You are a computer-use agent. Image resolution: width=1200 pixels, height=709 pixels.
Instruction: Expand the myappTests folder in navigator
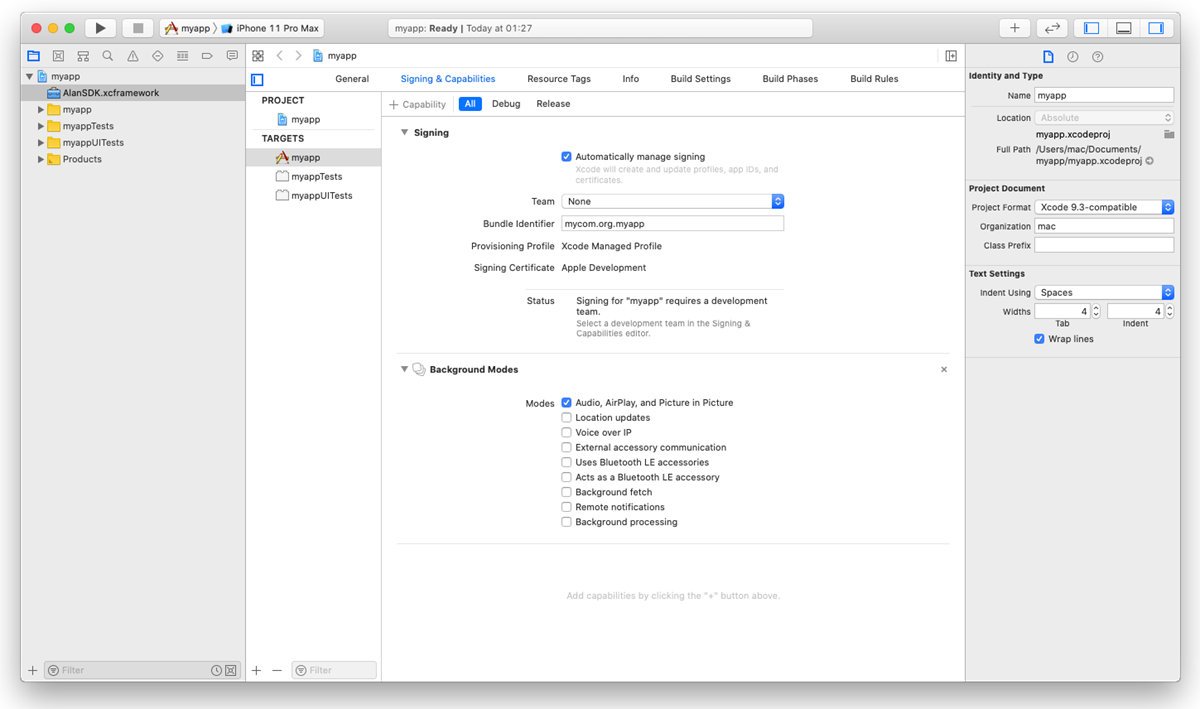tap(41, 126)
